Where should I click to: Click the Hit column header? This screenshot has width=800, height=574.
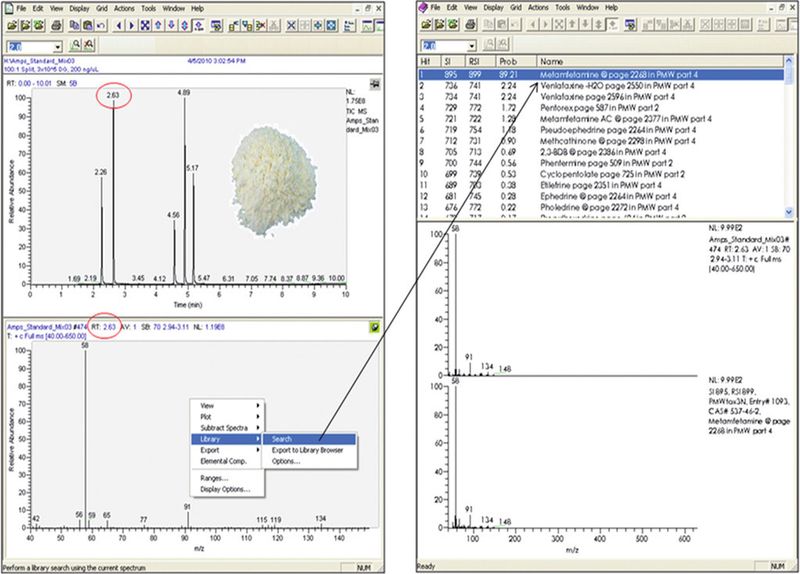click(429, 62)
